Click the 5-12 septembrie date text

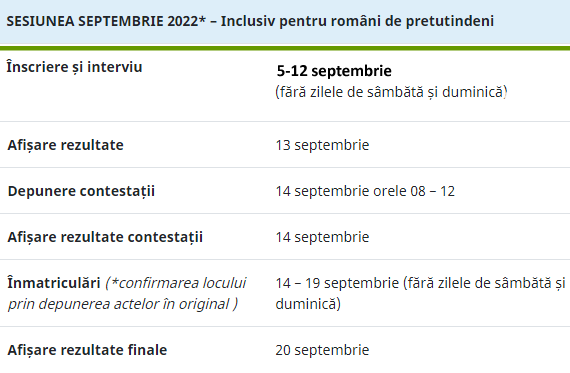pyautogui.click(x=334, y=71)
